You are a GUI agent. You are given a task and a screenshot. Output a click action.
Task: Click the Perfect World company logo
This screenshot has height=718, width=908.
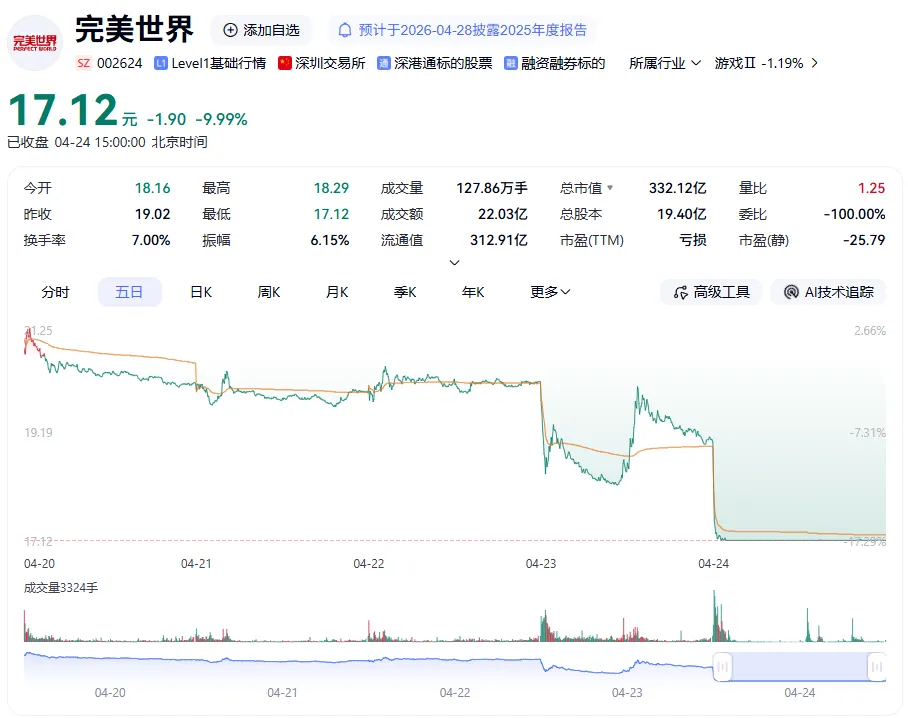35,43
